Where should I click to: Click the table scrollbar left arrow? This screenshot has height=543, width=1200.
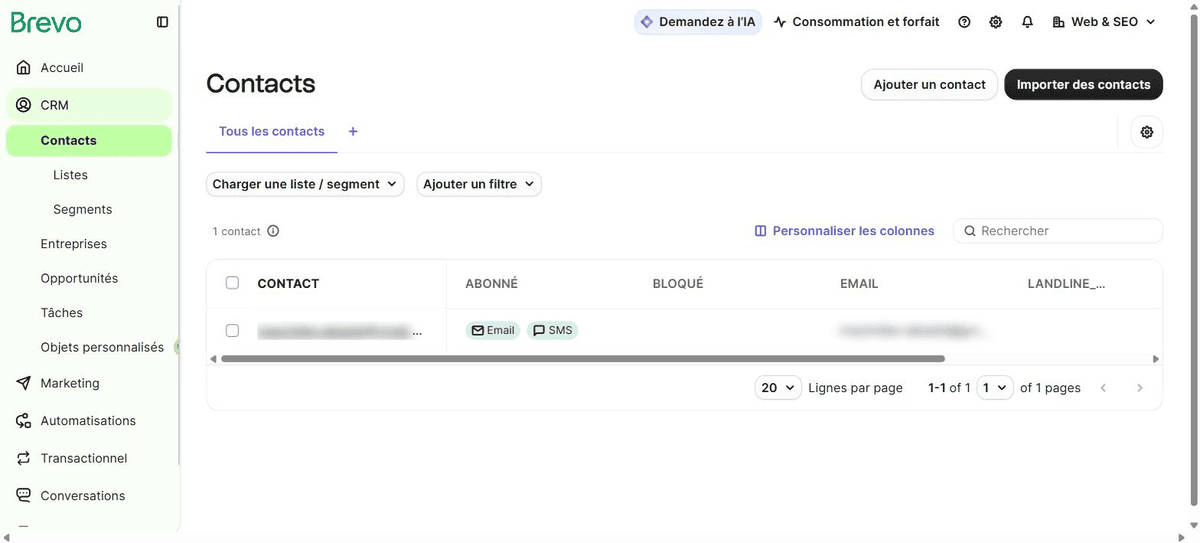(x=212, y=358)
